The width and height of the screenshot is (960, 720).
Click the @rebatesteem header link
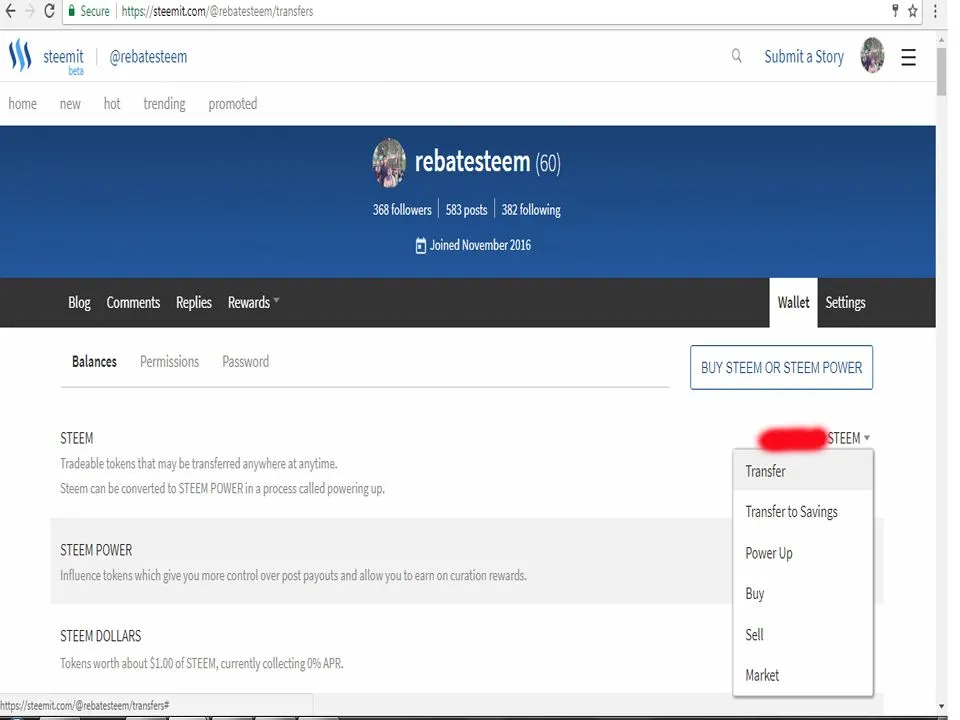[x=148, y=57]
